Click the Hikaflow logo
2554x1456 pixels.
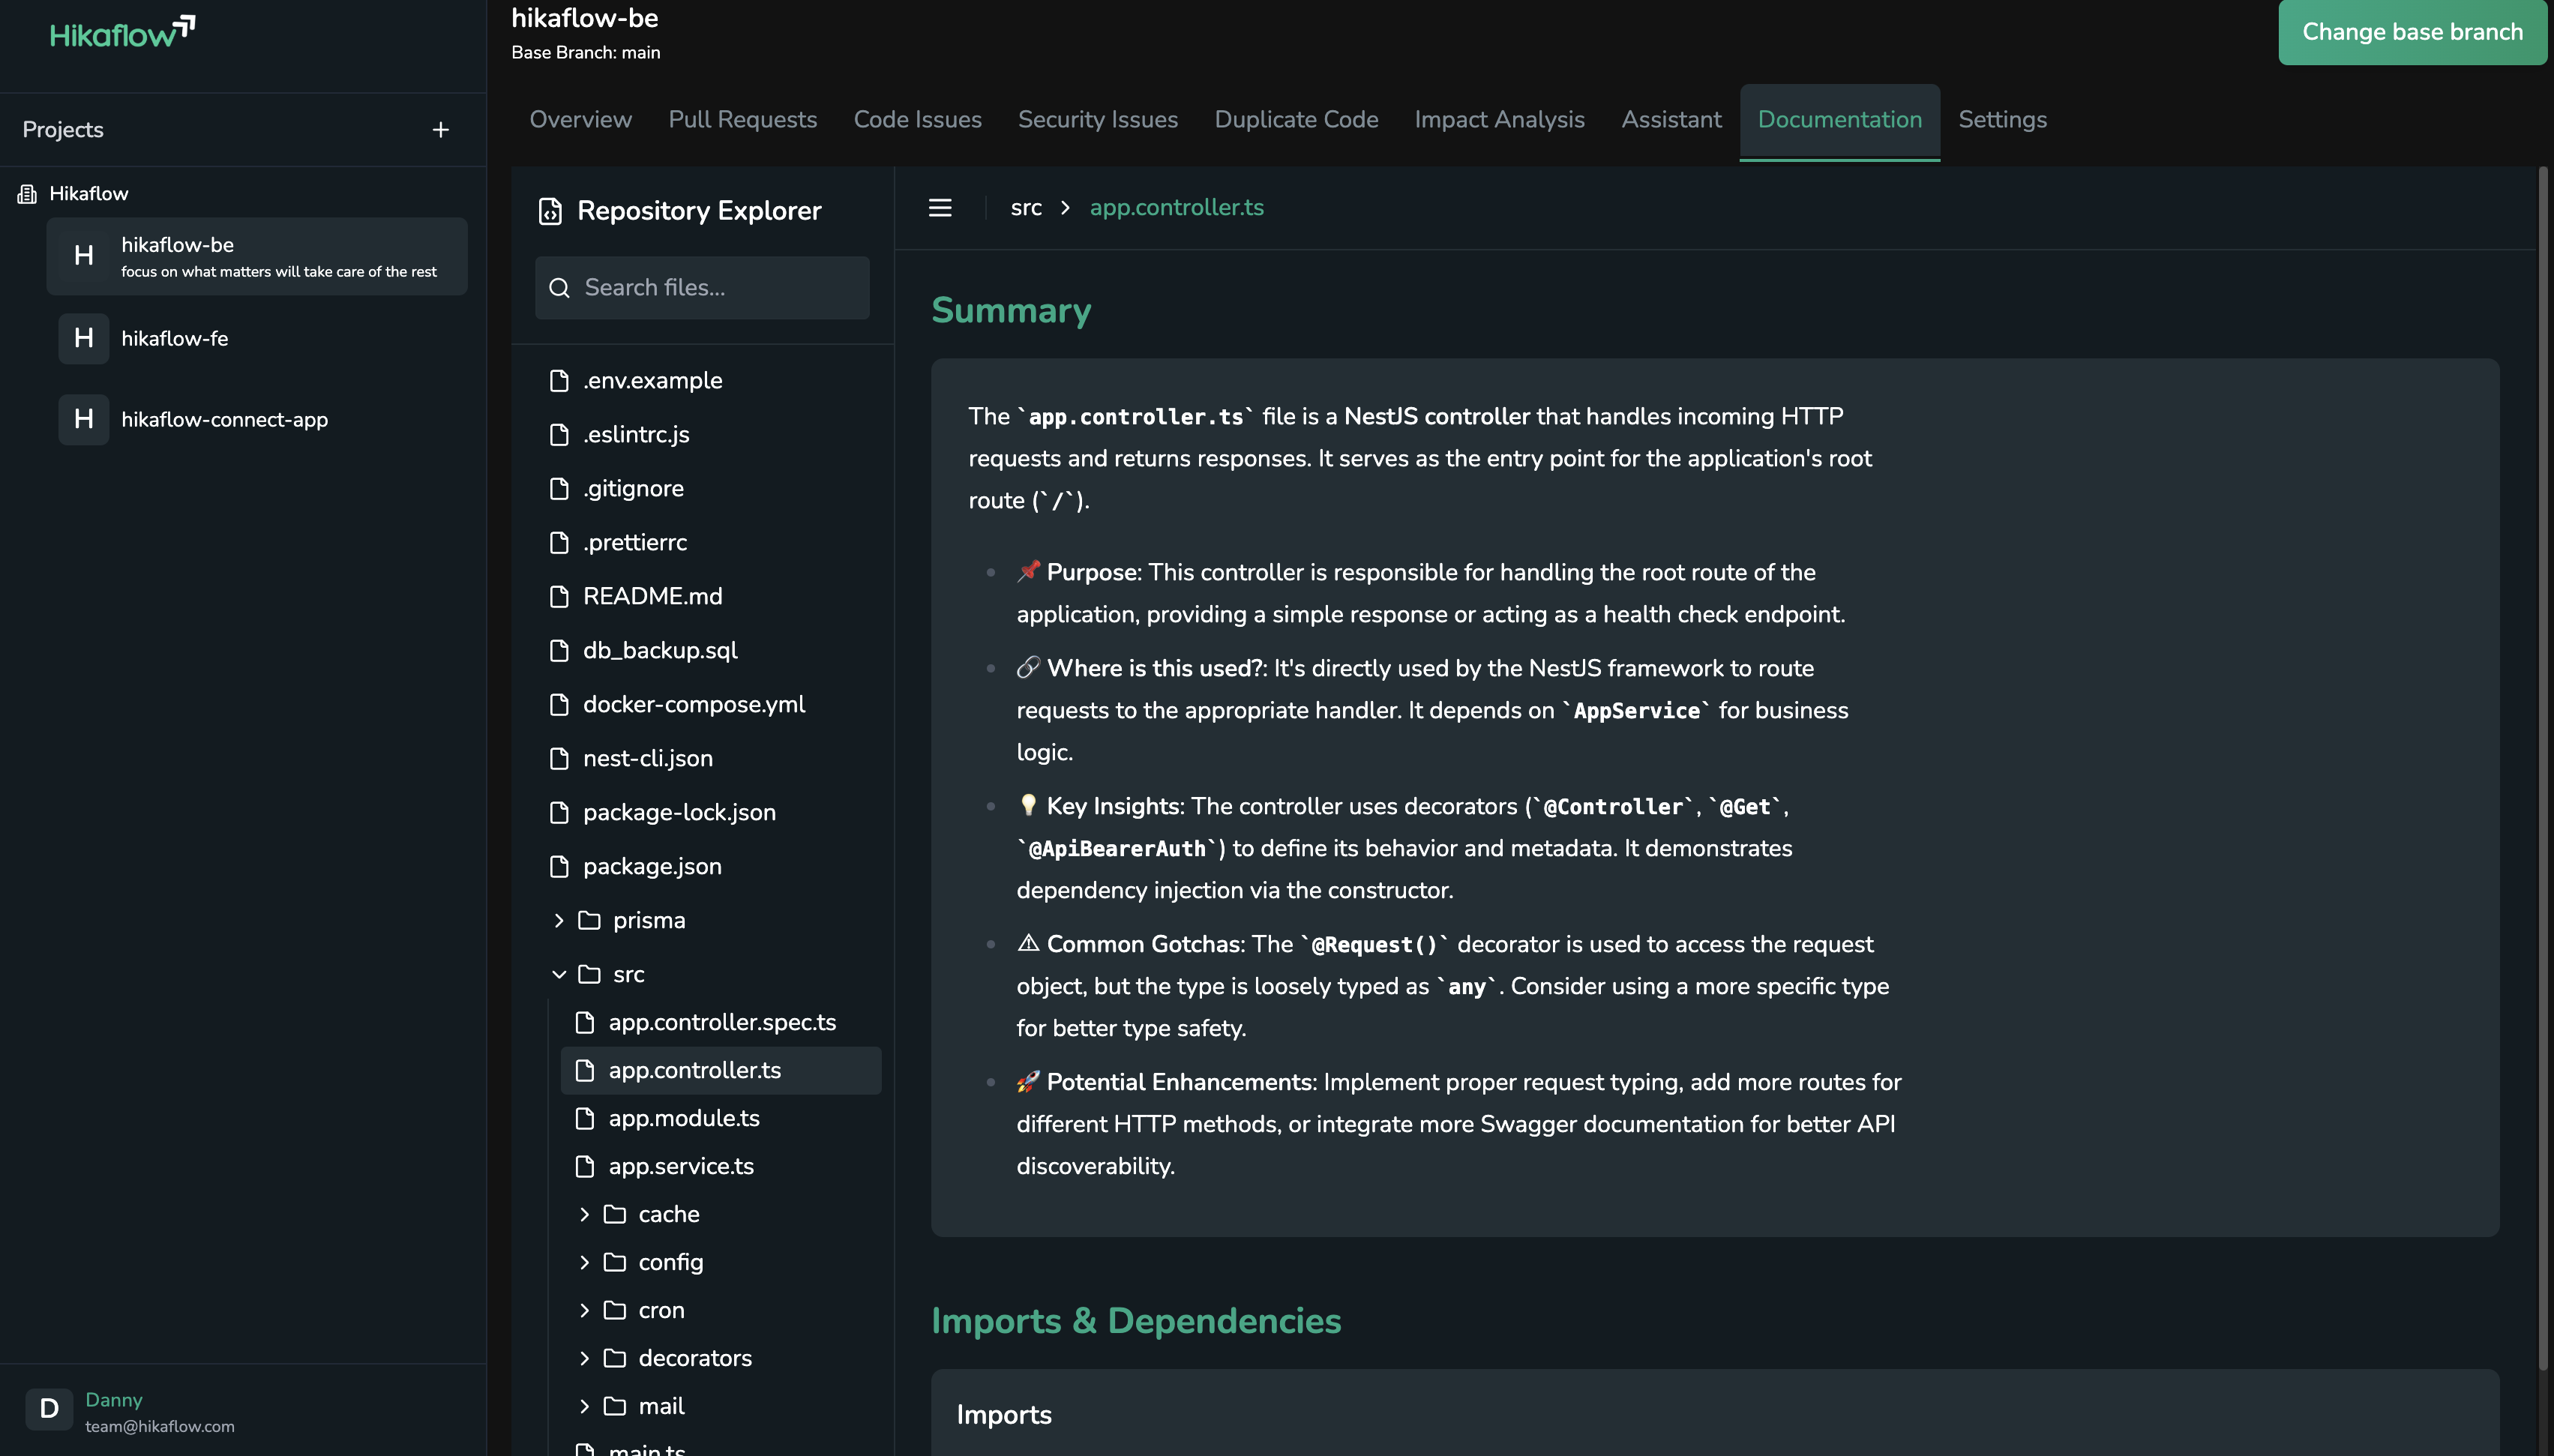pos(122,33)
